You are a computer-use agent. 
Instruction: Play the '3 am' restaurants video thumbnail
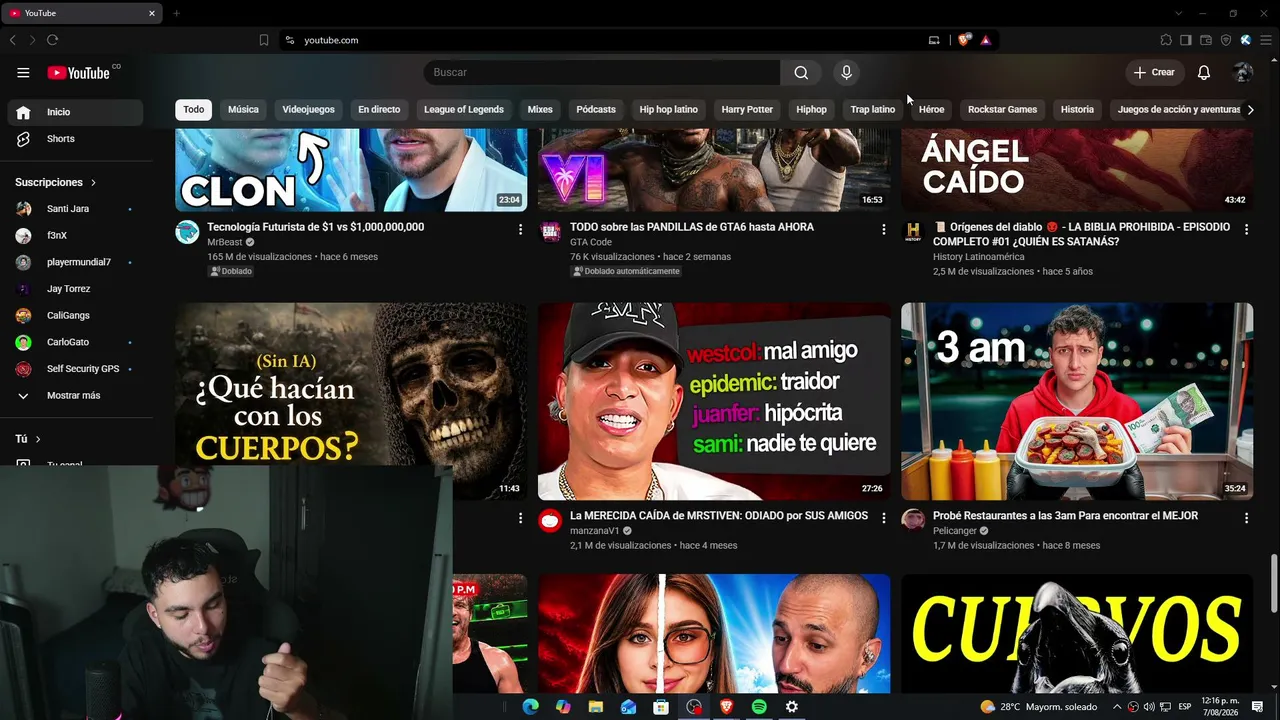[1077, 401]
